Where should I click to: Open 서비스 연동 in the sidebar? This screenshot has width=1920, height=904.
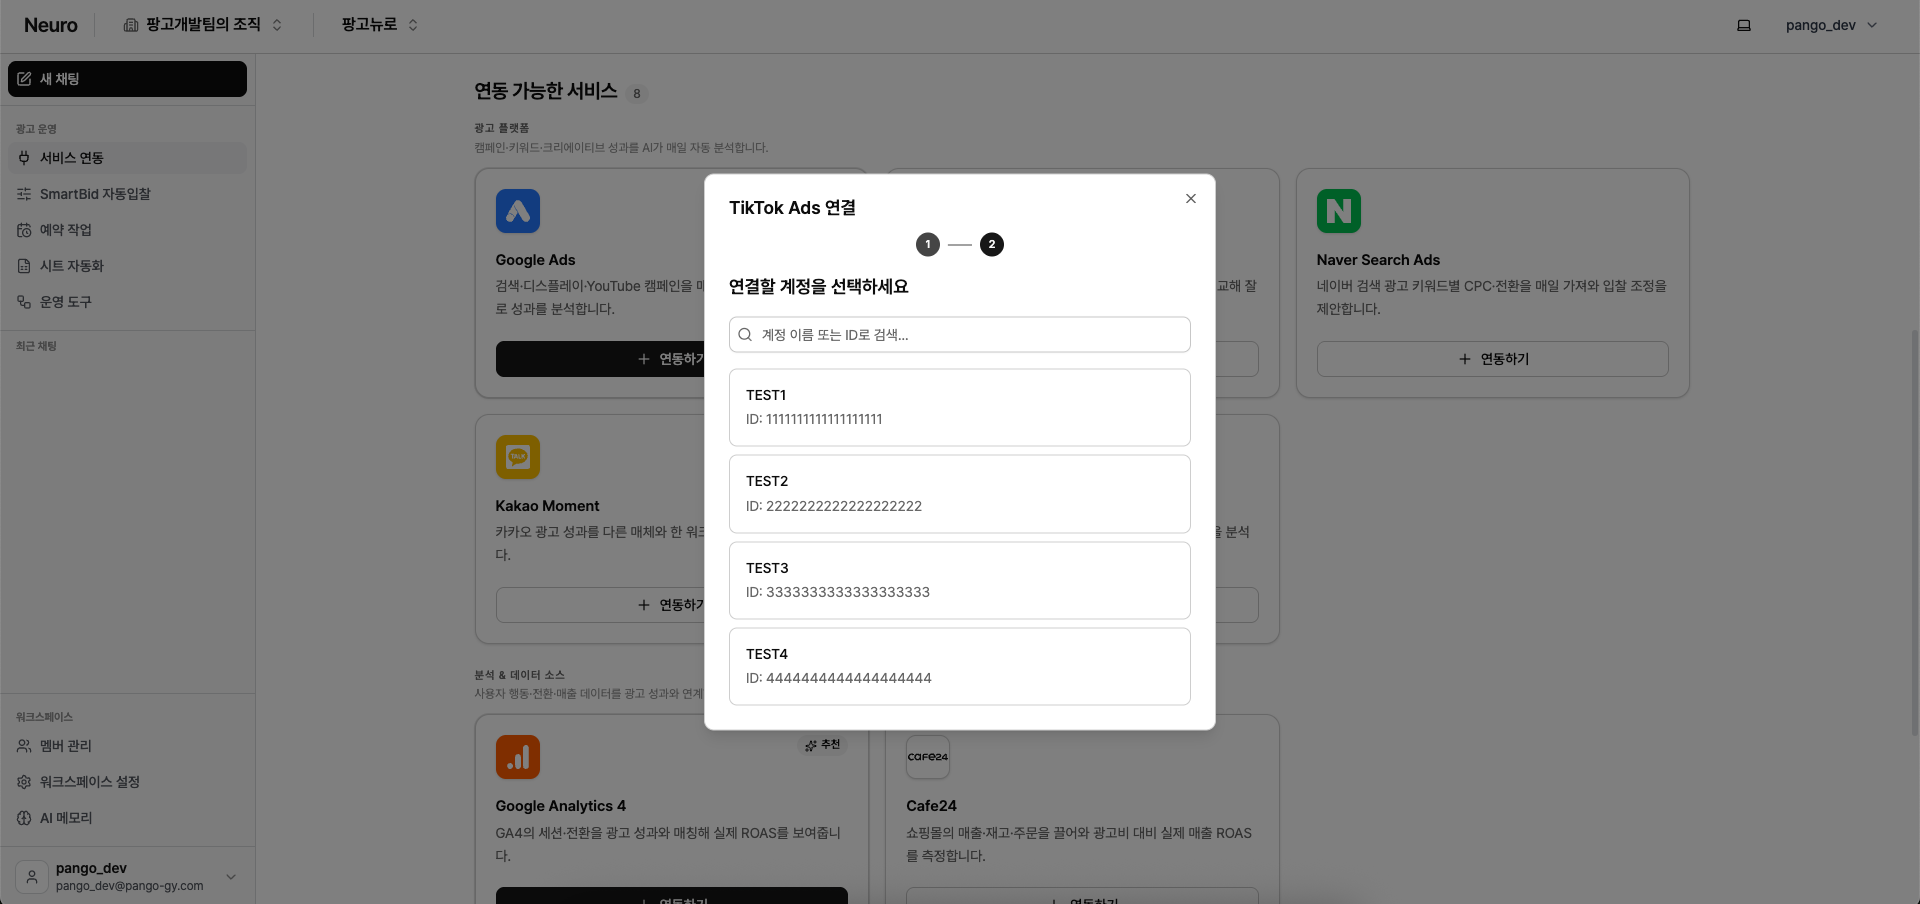tap(127, 158)
